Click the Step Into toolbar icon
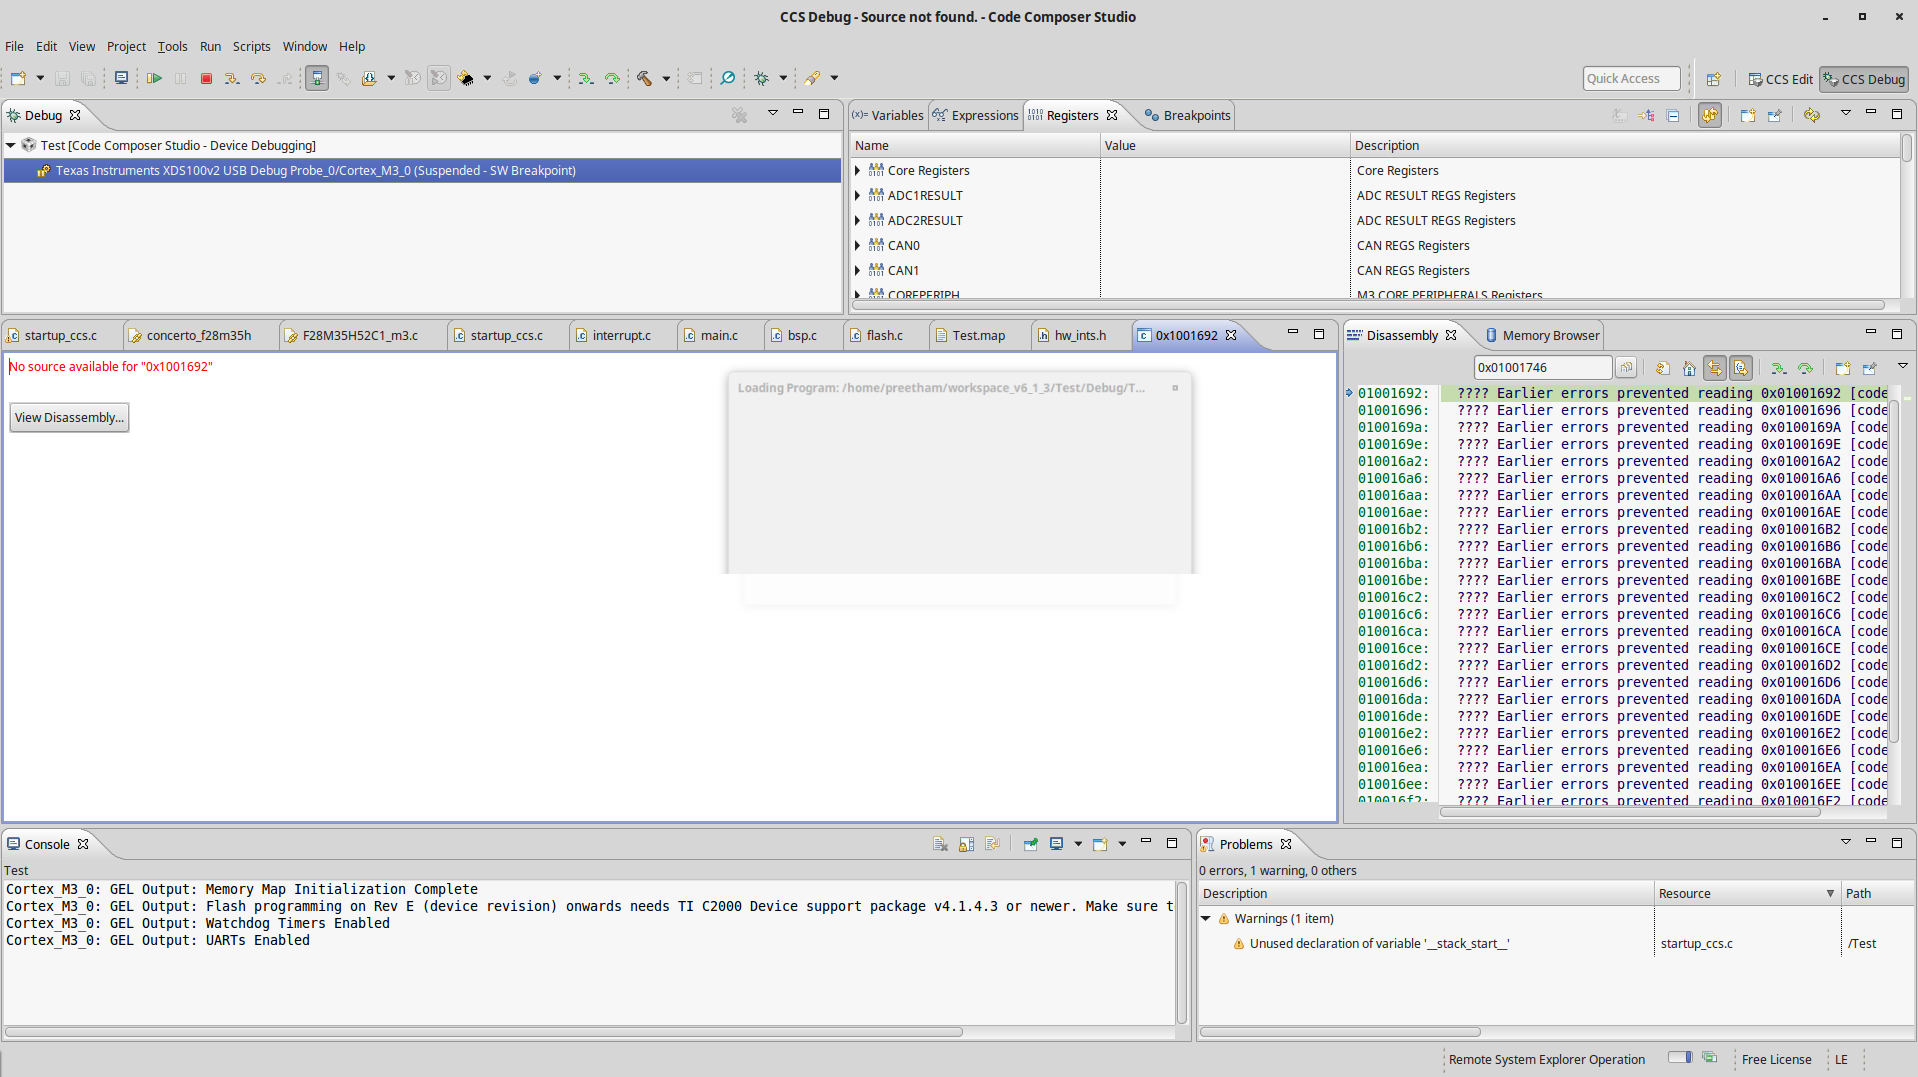Image resolution: width=1918 pixels, height=1077 pixels. (x=232, y=78)
